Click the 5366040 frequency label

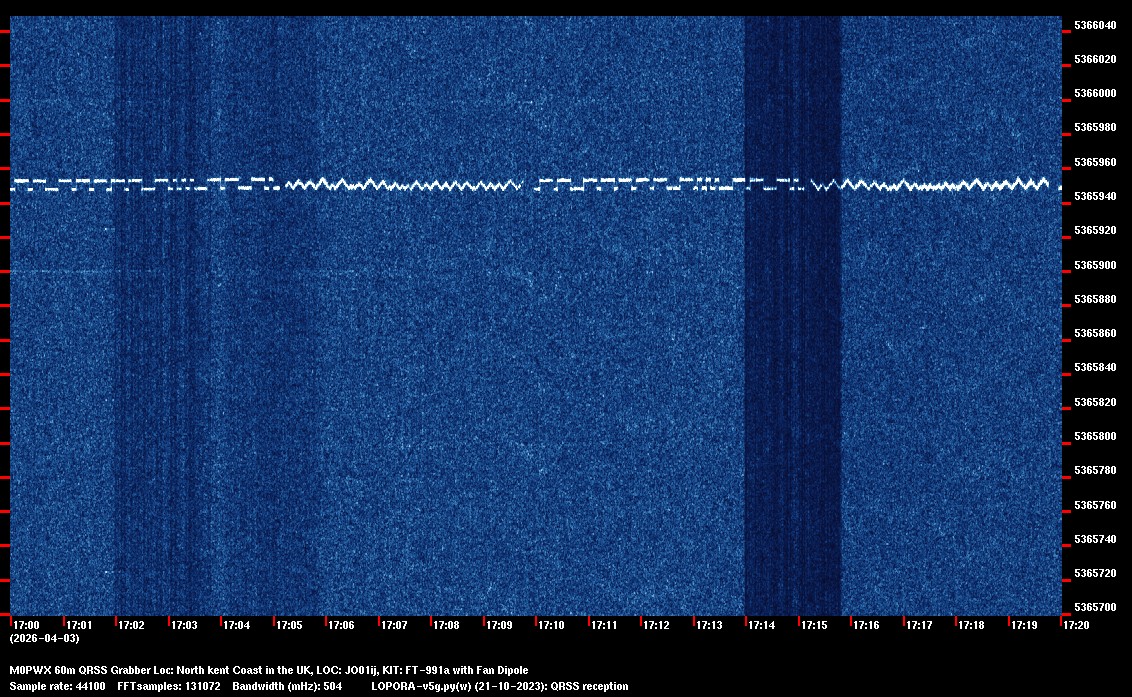click(1095, 25)
